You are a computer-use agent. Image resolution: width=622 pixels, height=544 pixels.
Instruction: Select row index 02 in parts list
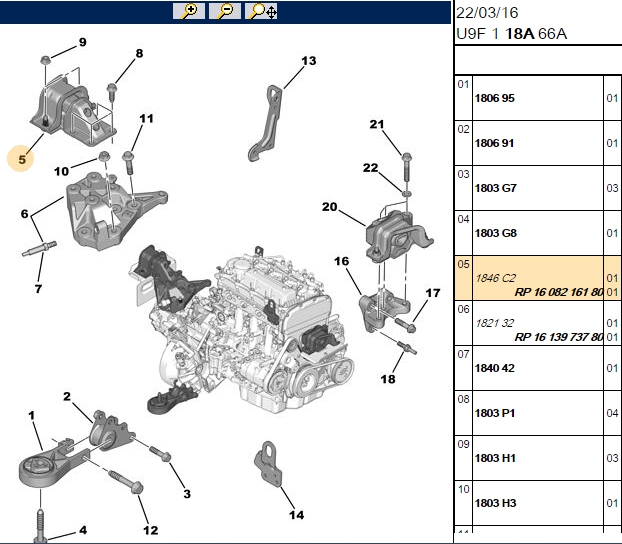pos(463,129)
